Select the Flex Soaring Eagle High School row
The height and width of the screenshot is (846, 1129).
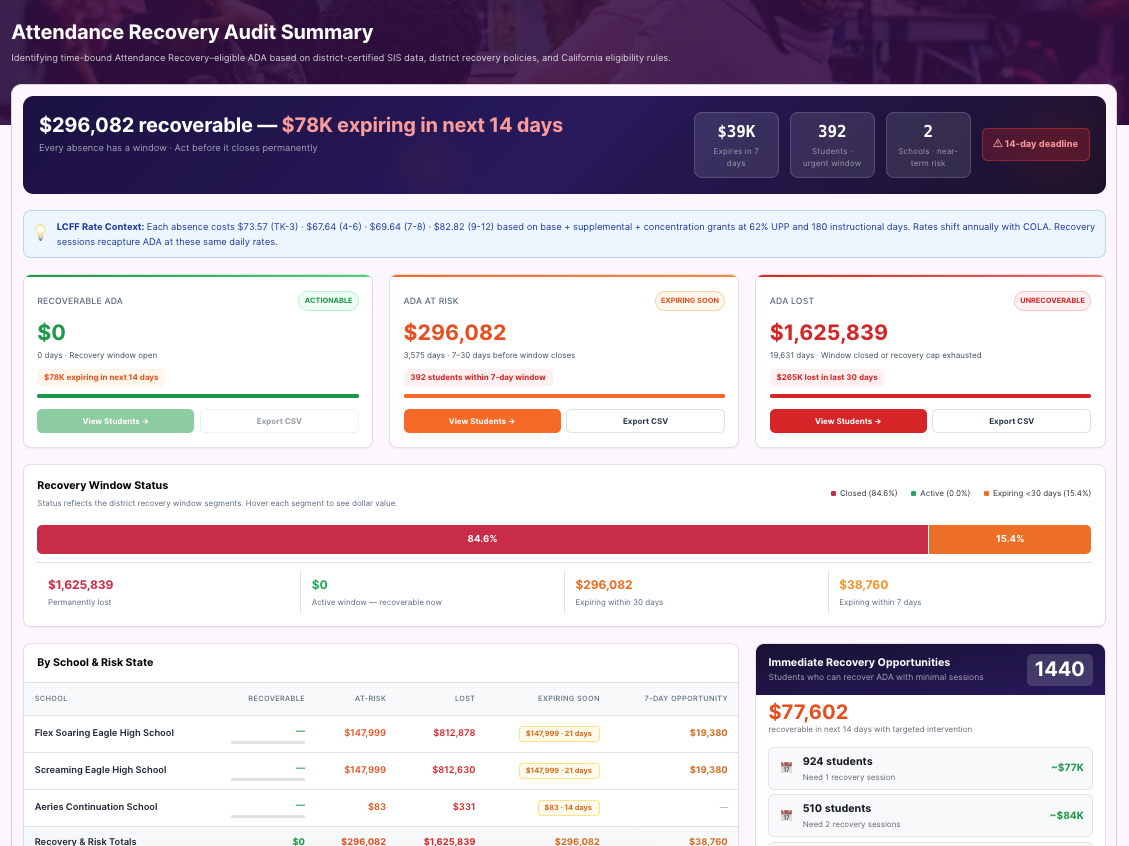tap(381, 734)
